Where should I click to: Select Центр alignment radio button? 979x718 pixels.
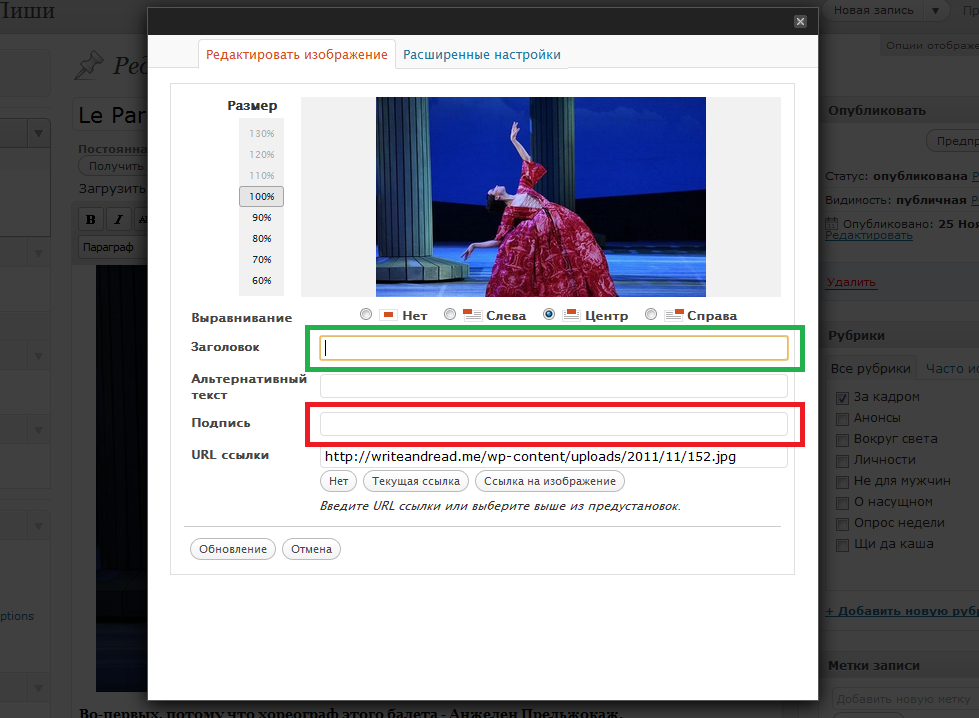[x=549, y=315]
